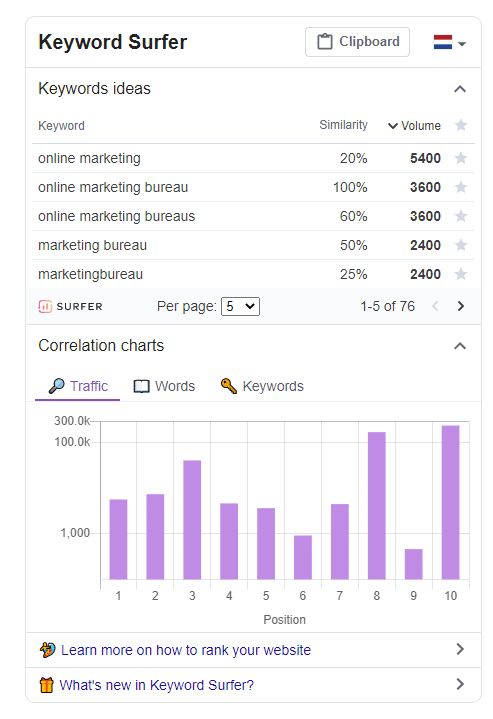The width and height of the screenshot is (493, 719).
Task: Click the 5400 volume value
Action: click(x=425, y=158)
